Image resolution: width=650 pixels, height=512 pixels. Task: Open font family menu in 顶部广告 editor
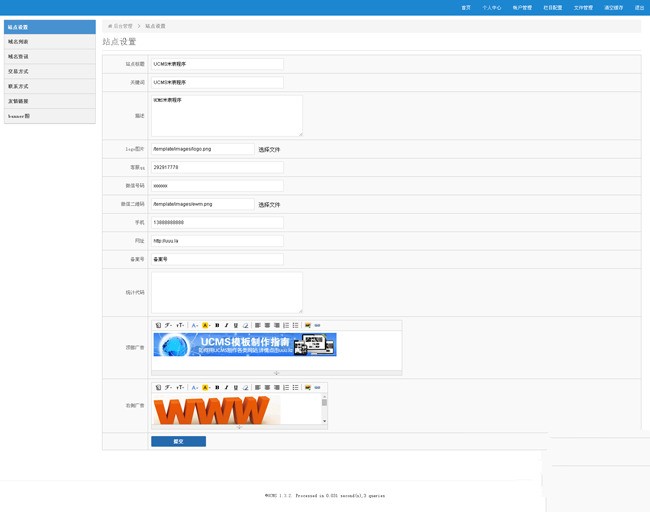pos(168,325)
